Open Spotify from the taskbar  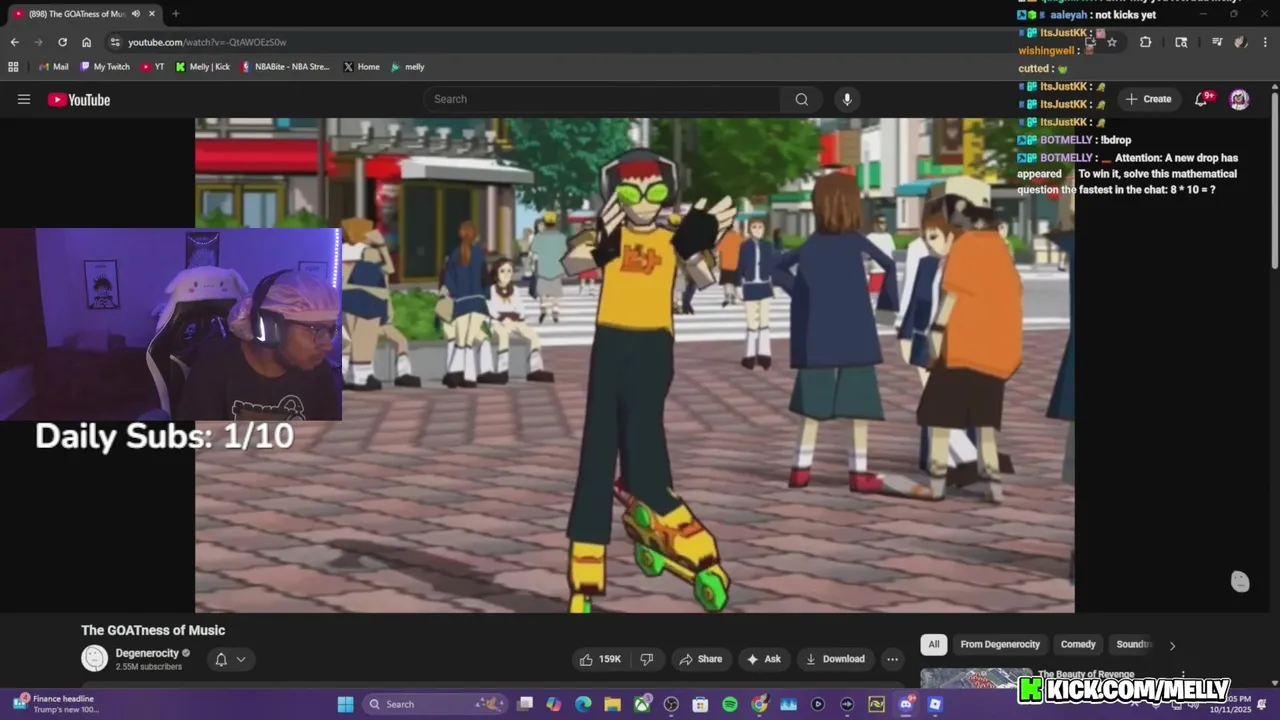(730, 704)
